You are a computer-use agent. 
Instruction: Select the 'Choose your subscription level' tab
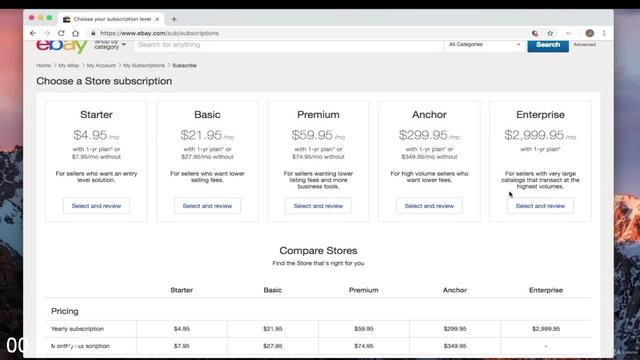point(111,19)
